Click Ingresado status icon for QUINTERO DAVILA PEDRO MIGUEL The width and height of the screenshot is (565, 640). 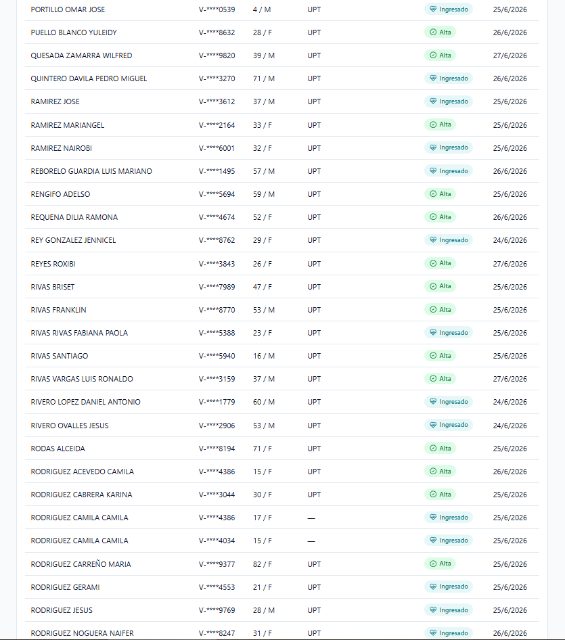433,78
